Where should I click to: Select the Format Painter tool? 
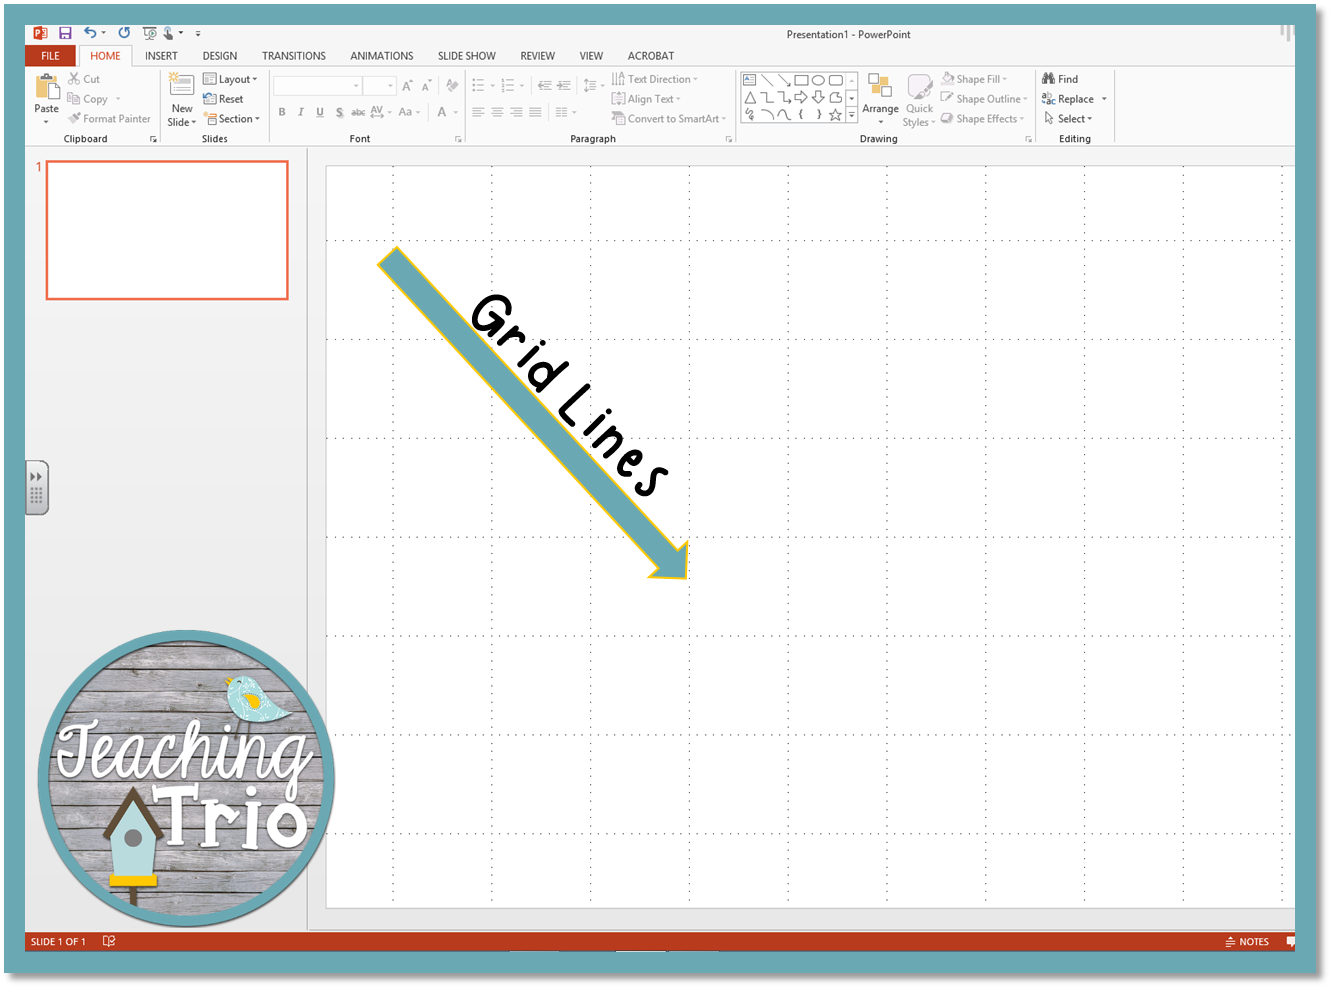[x=109, y=118]
